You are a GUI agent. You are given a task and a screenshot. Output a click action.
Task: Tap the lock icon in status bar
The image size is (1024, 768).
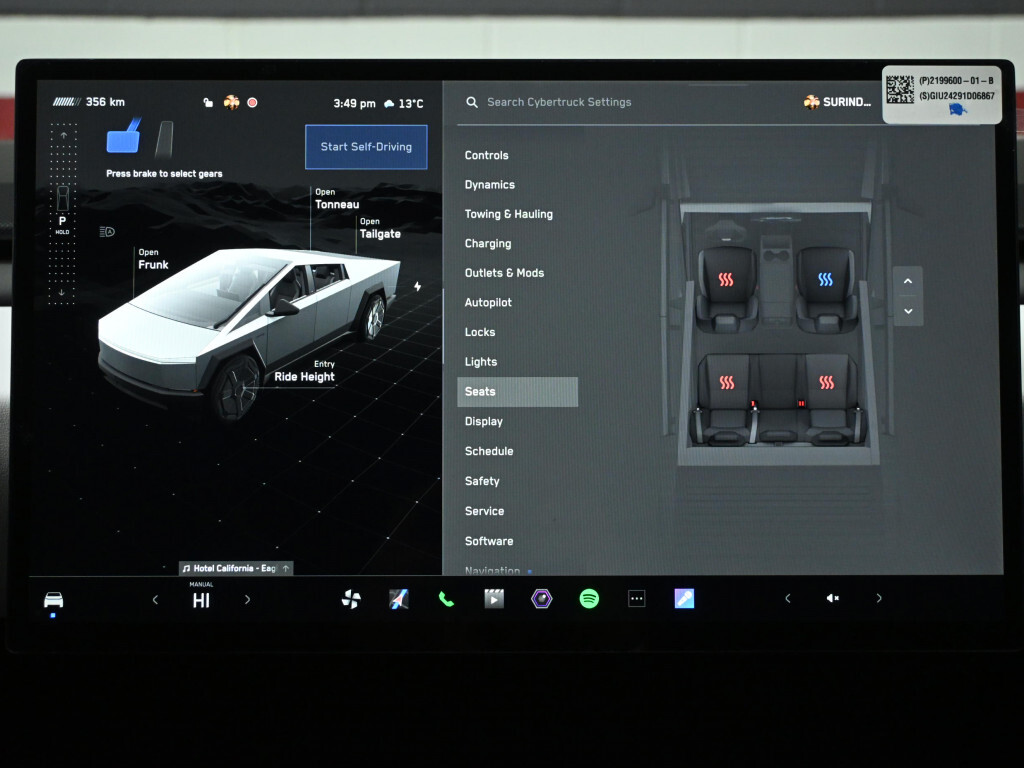click(208, 102)
